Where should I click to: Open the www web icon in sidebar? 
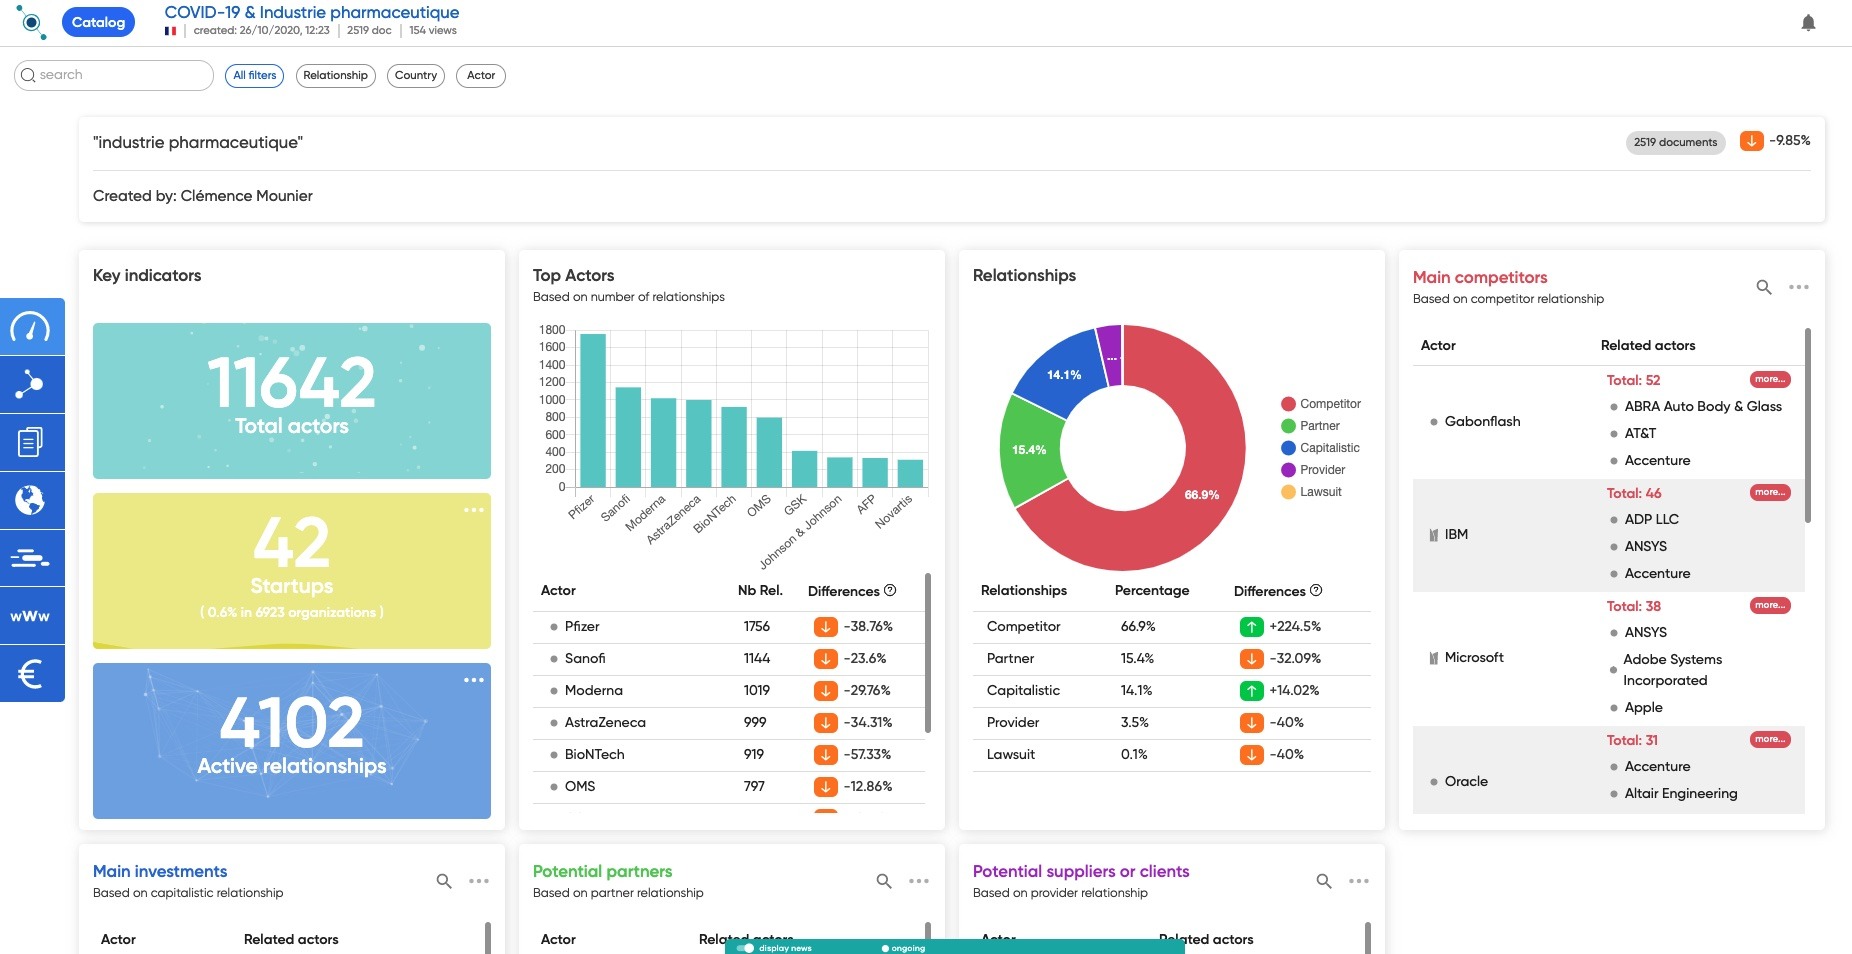pos(31,615)
